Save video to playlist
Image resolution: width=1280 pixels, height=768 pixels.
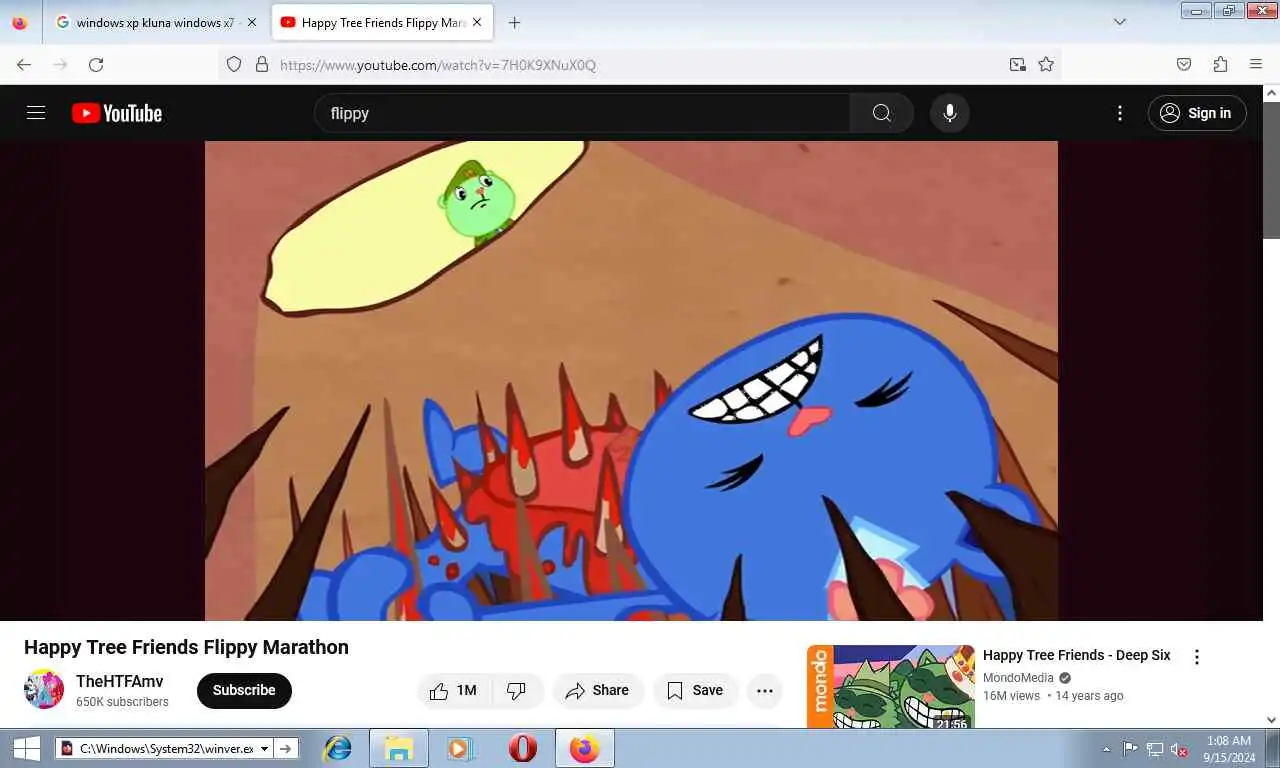(695, 690)
